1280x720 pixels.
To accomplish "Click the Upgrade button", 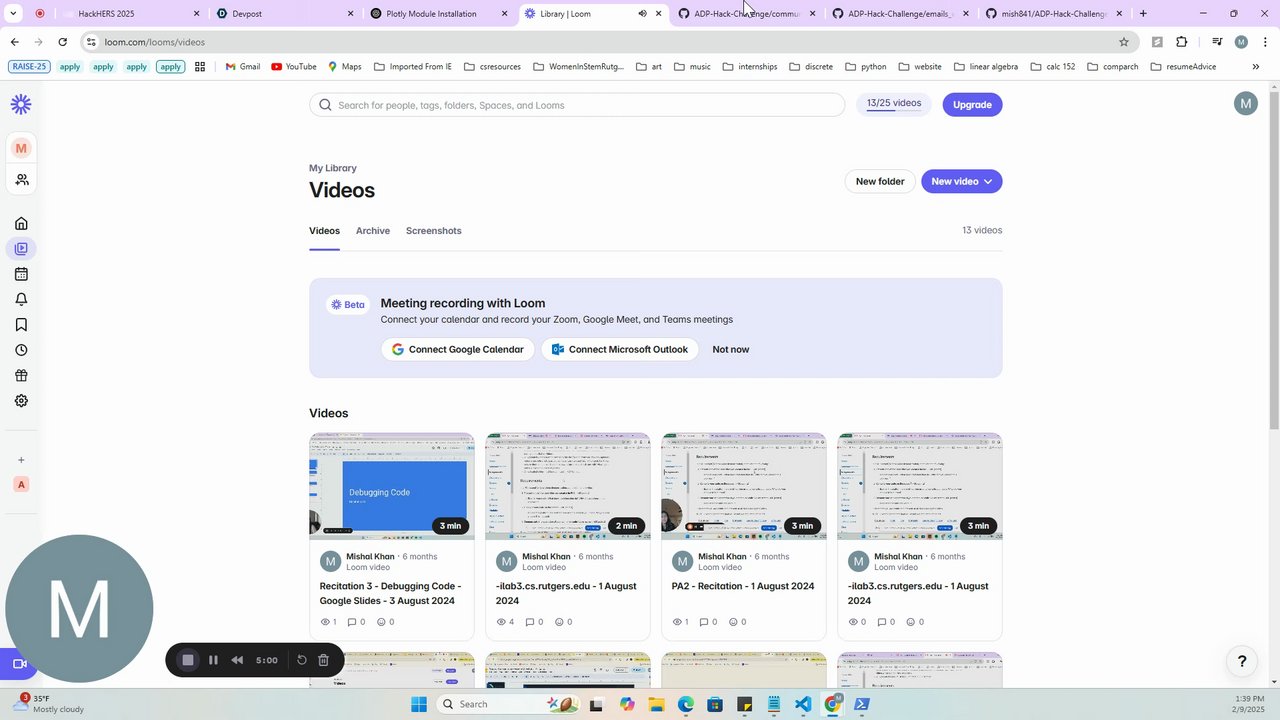I will (972, 105).
